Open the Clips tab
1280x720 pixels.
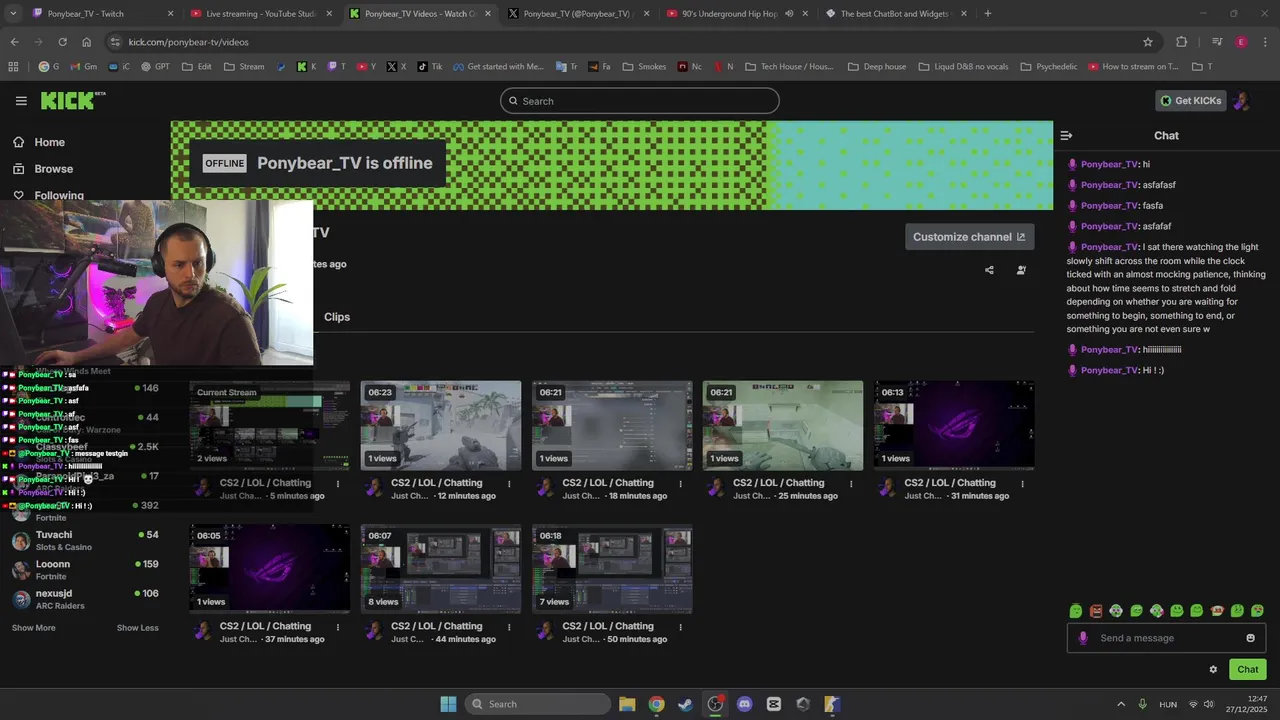337,317
